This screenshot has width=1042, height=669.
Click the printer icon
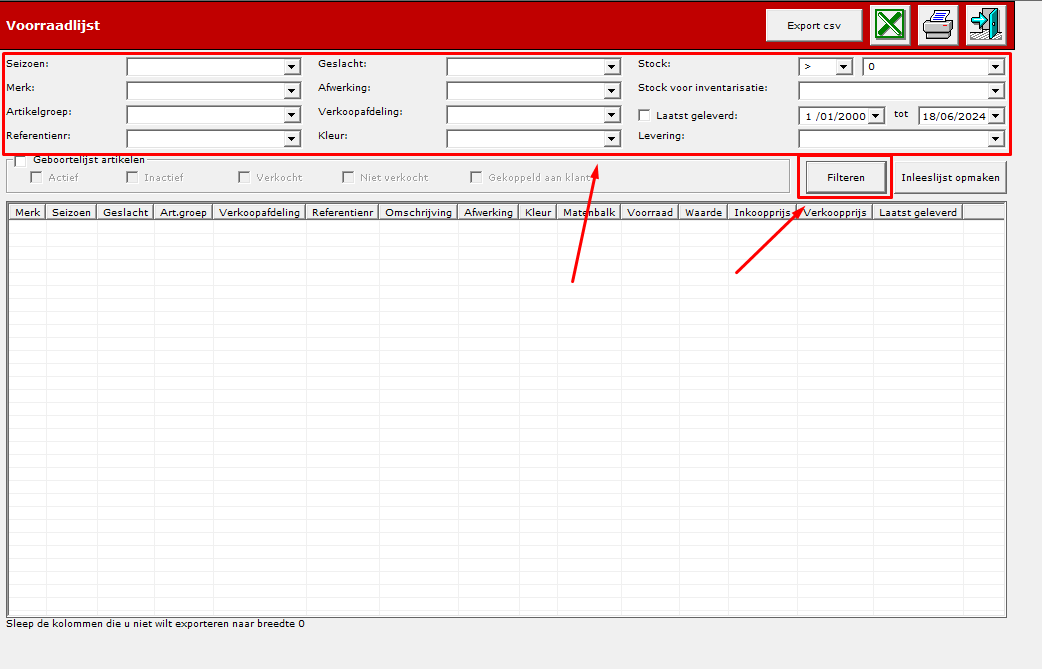pyautogui.click(x=938, y=25)
